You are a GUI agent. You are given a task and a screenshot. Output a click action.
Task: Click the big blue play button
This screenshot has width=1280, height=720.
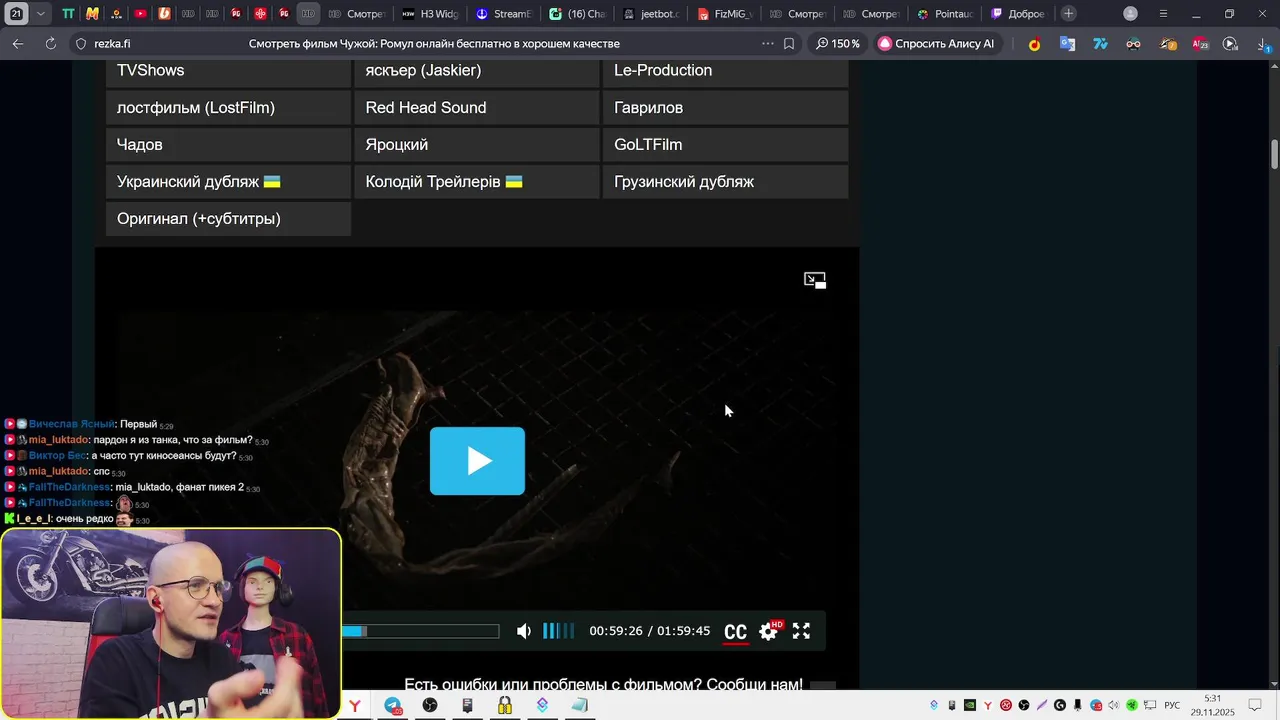click(477, 461)
